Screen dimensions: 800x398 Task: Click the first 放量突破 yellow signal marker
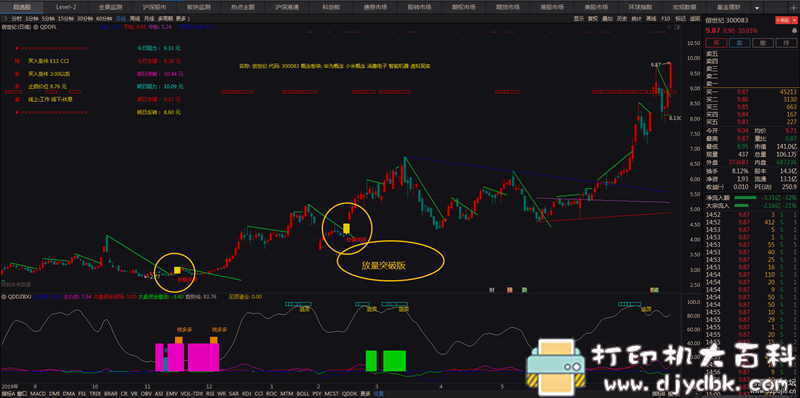177,270
